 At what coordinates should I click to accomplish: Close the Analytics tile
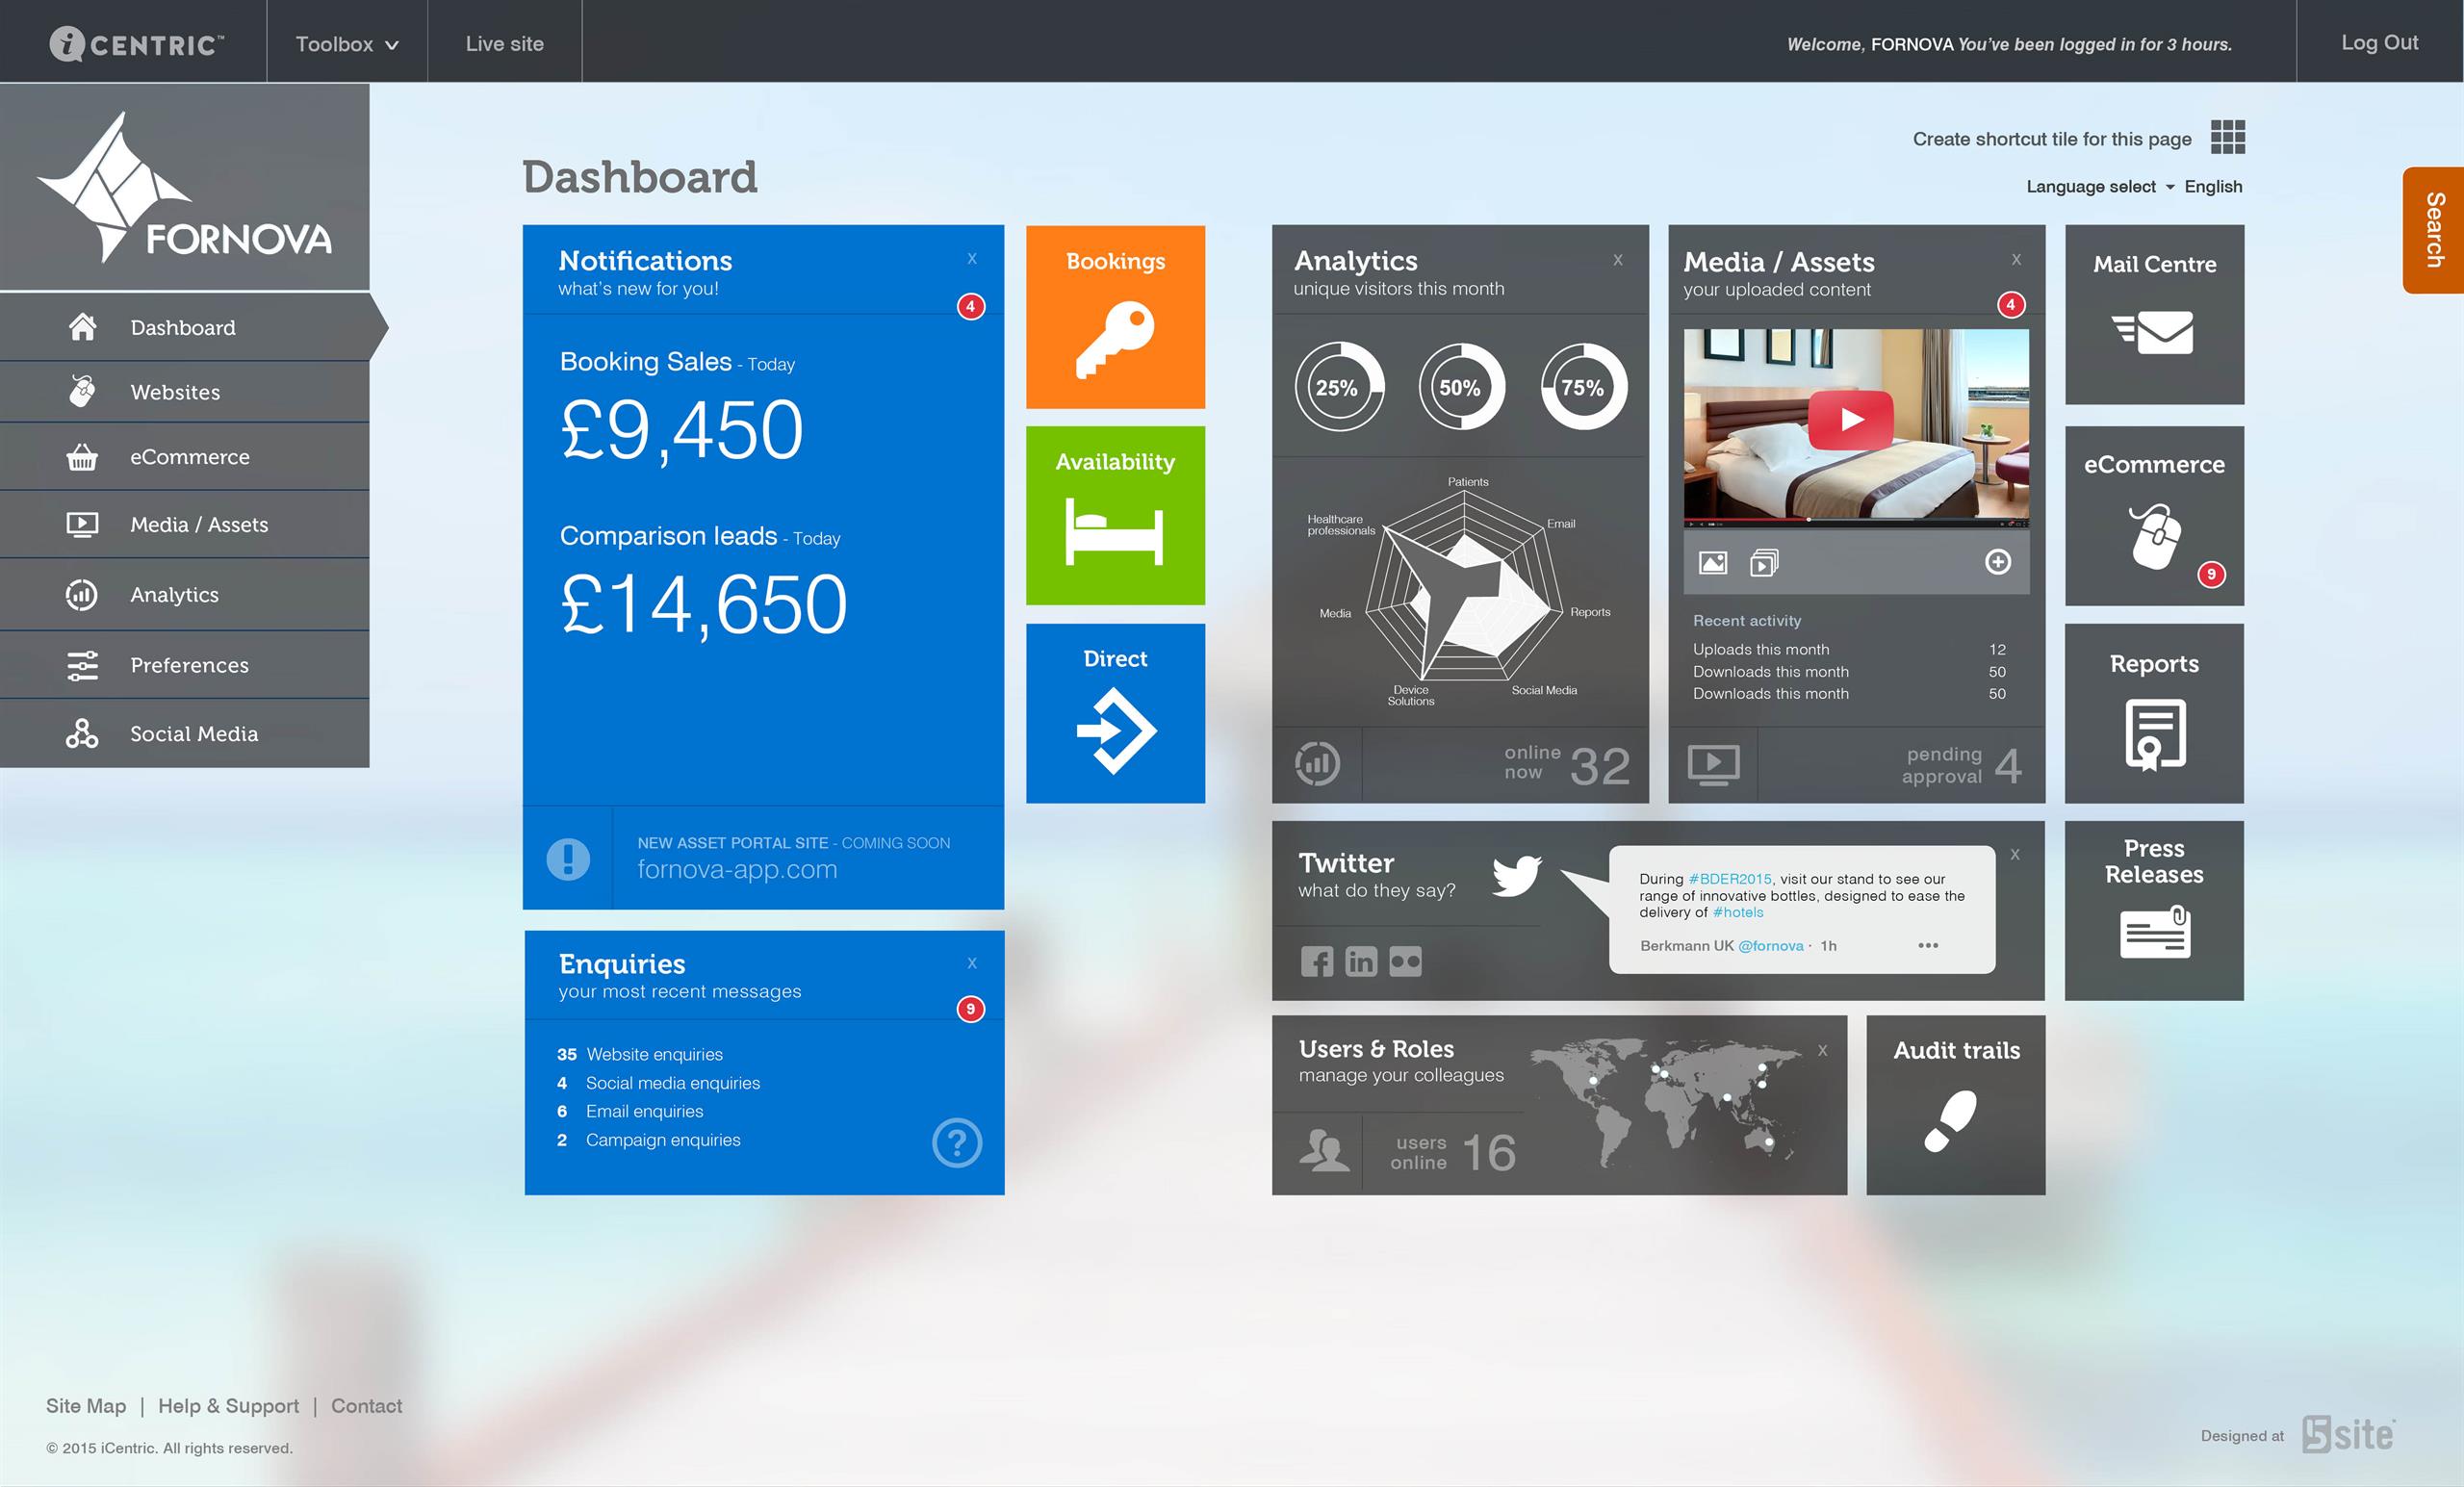point(1618,260)
